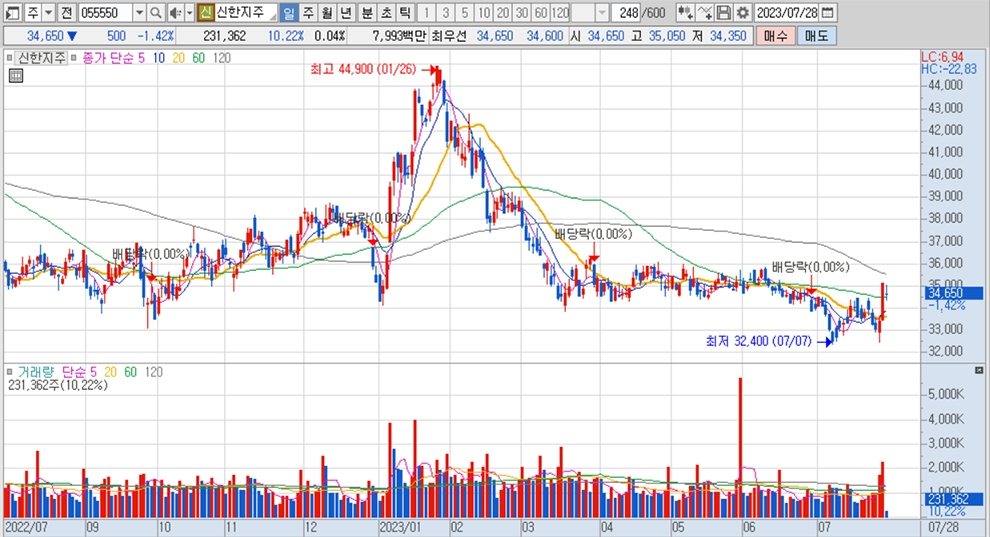Expand the custom interval dropdown arrow
990x537 pixels.
click(602, 12)
